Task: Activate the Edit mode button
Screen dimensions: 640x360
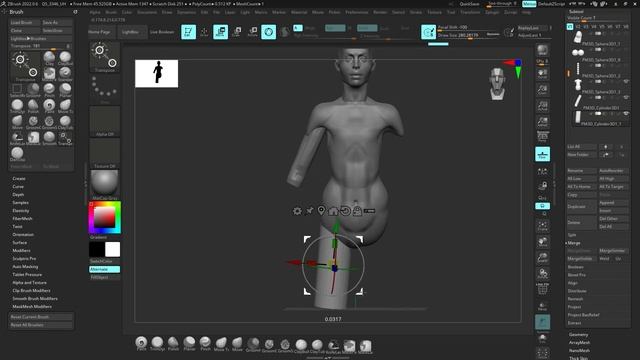Action: [x=188, y=32]
